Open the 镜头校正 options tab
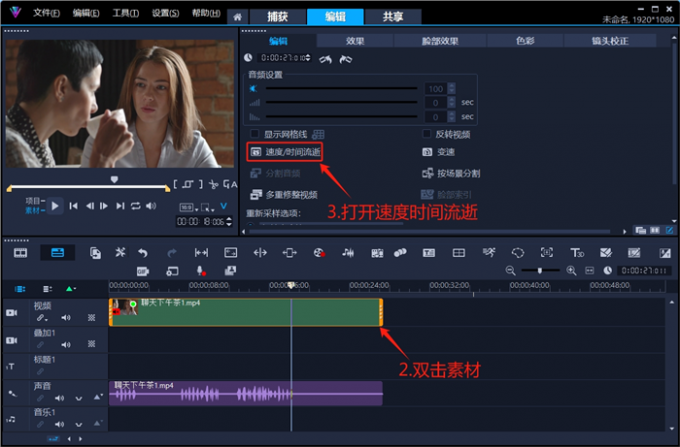The width and height of the screenshot is (680, 447). point(610,41)
